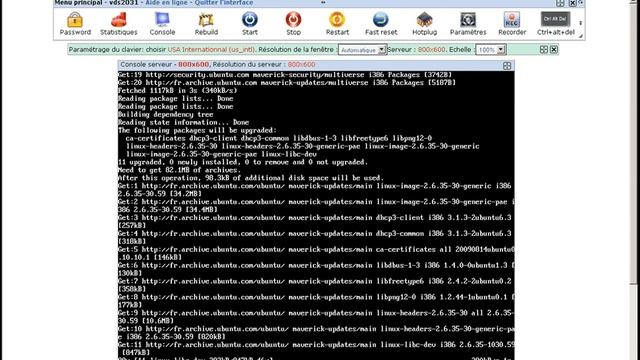Stop the server with Stop icon
Viewport: 640px width, 360px height.
pyautogui.click(x=293, y=24)
